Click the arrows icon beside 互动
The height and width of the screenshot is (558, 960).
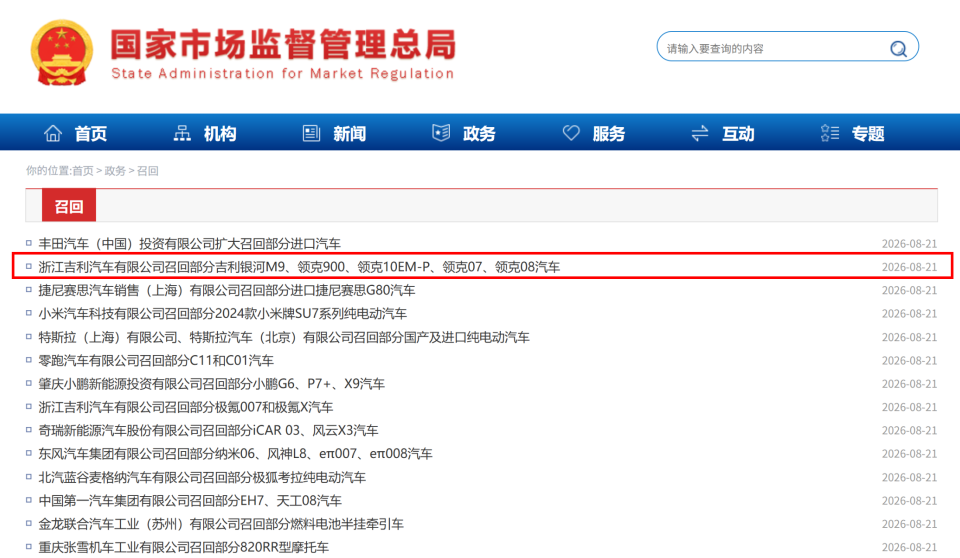700,133
